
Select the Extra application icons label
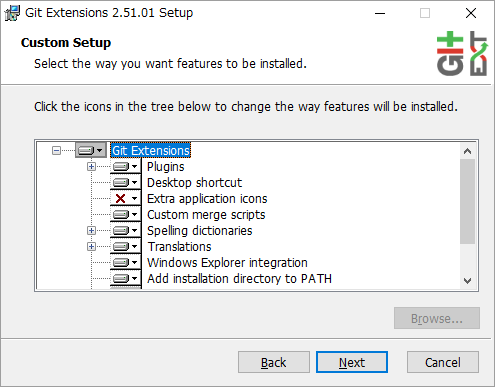[x=207, y=199]
